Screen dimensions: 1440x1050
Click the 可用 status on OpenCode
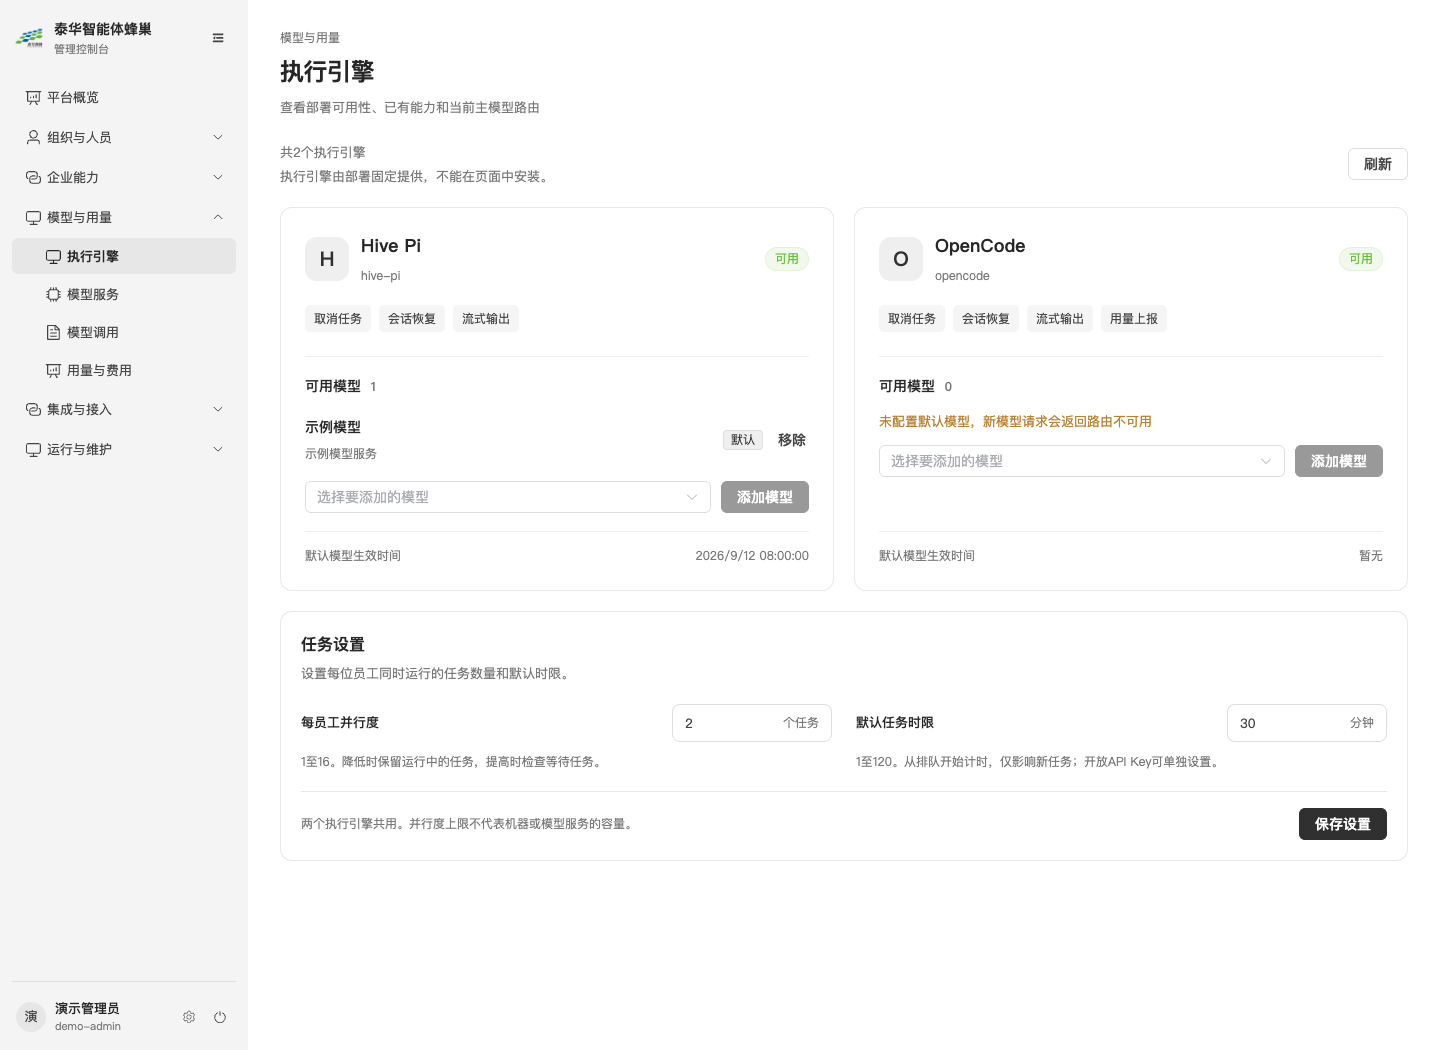click(1361, 259)
